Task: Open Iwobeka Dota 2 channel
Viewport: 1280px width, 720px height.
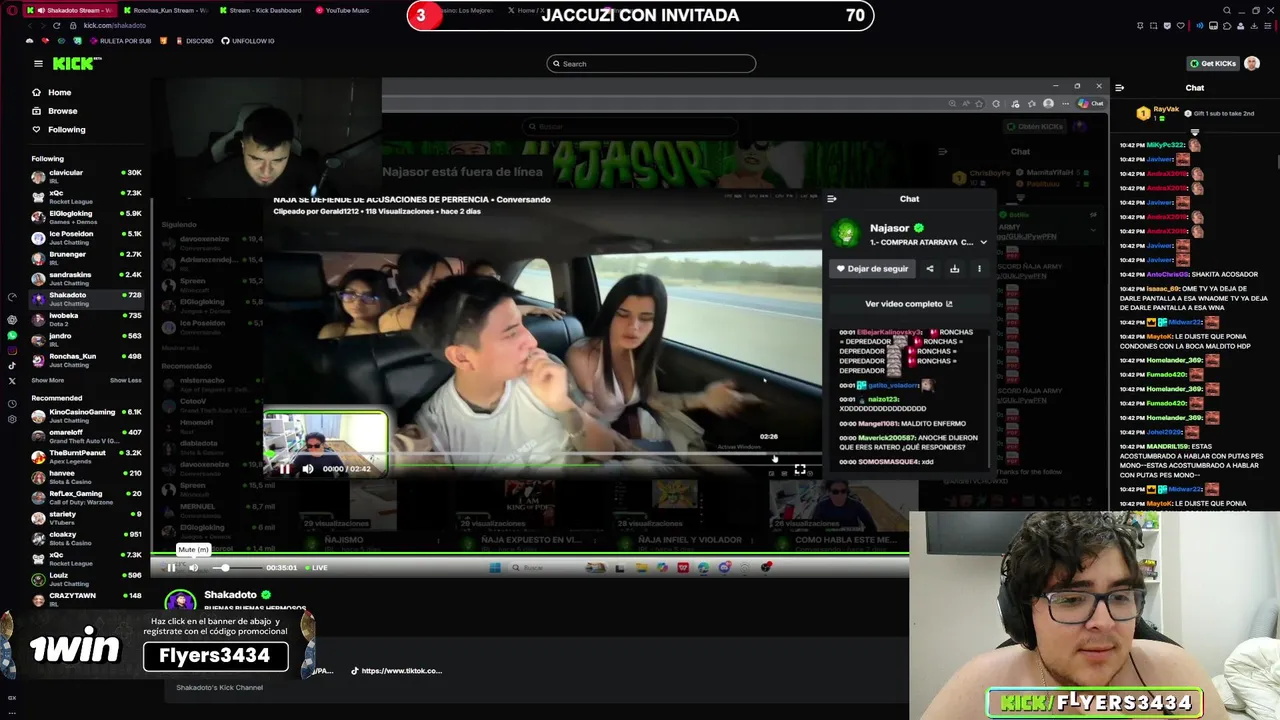Action: 86,319
